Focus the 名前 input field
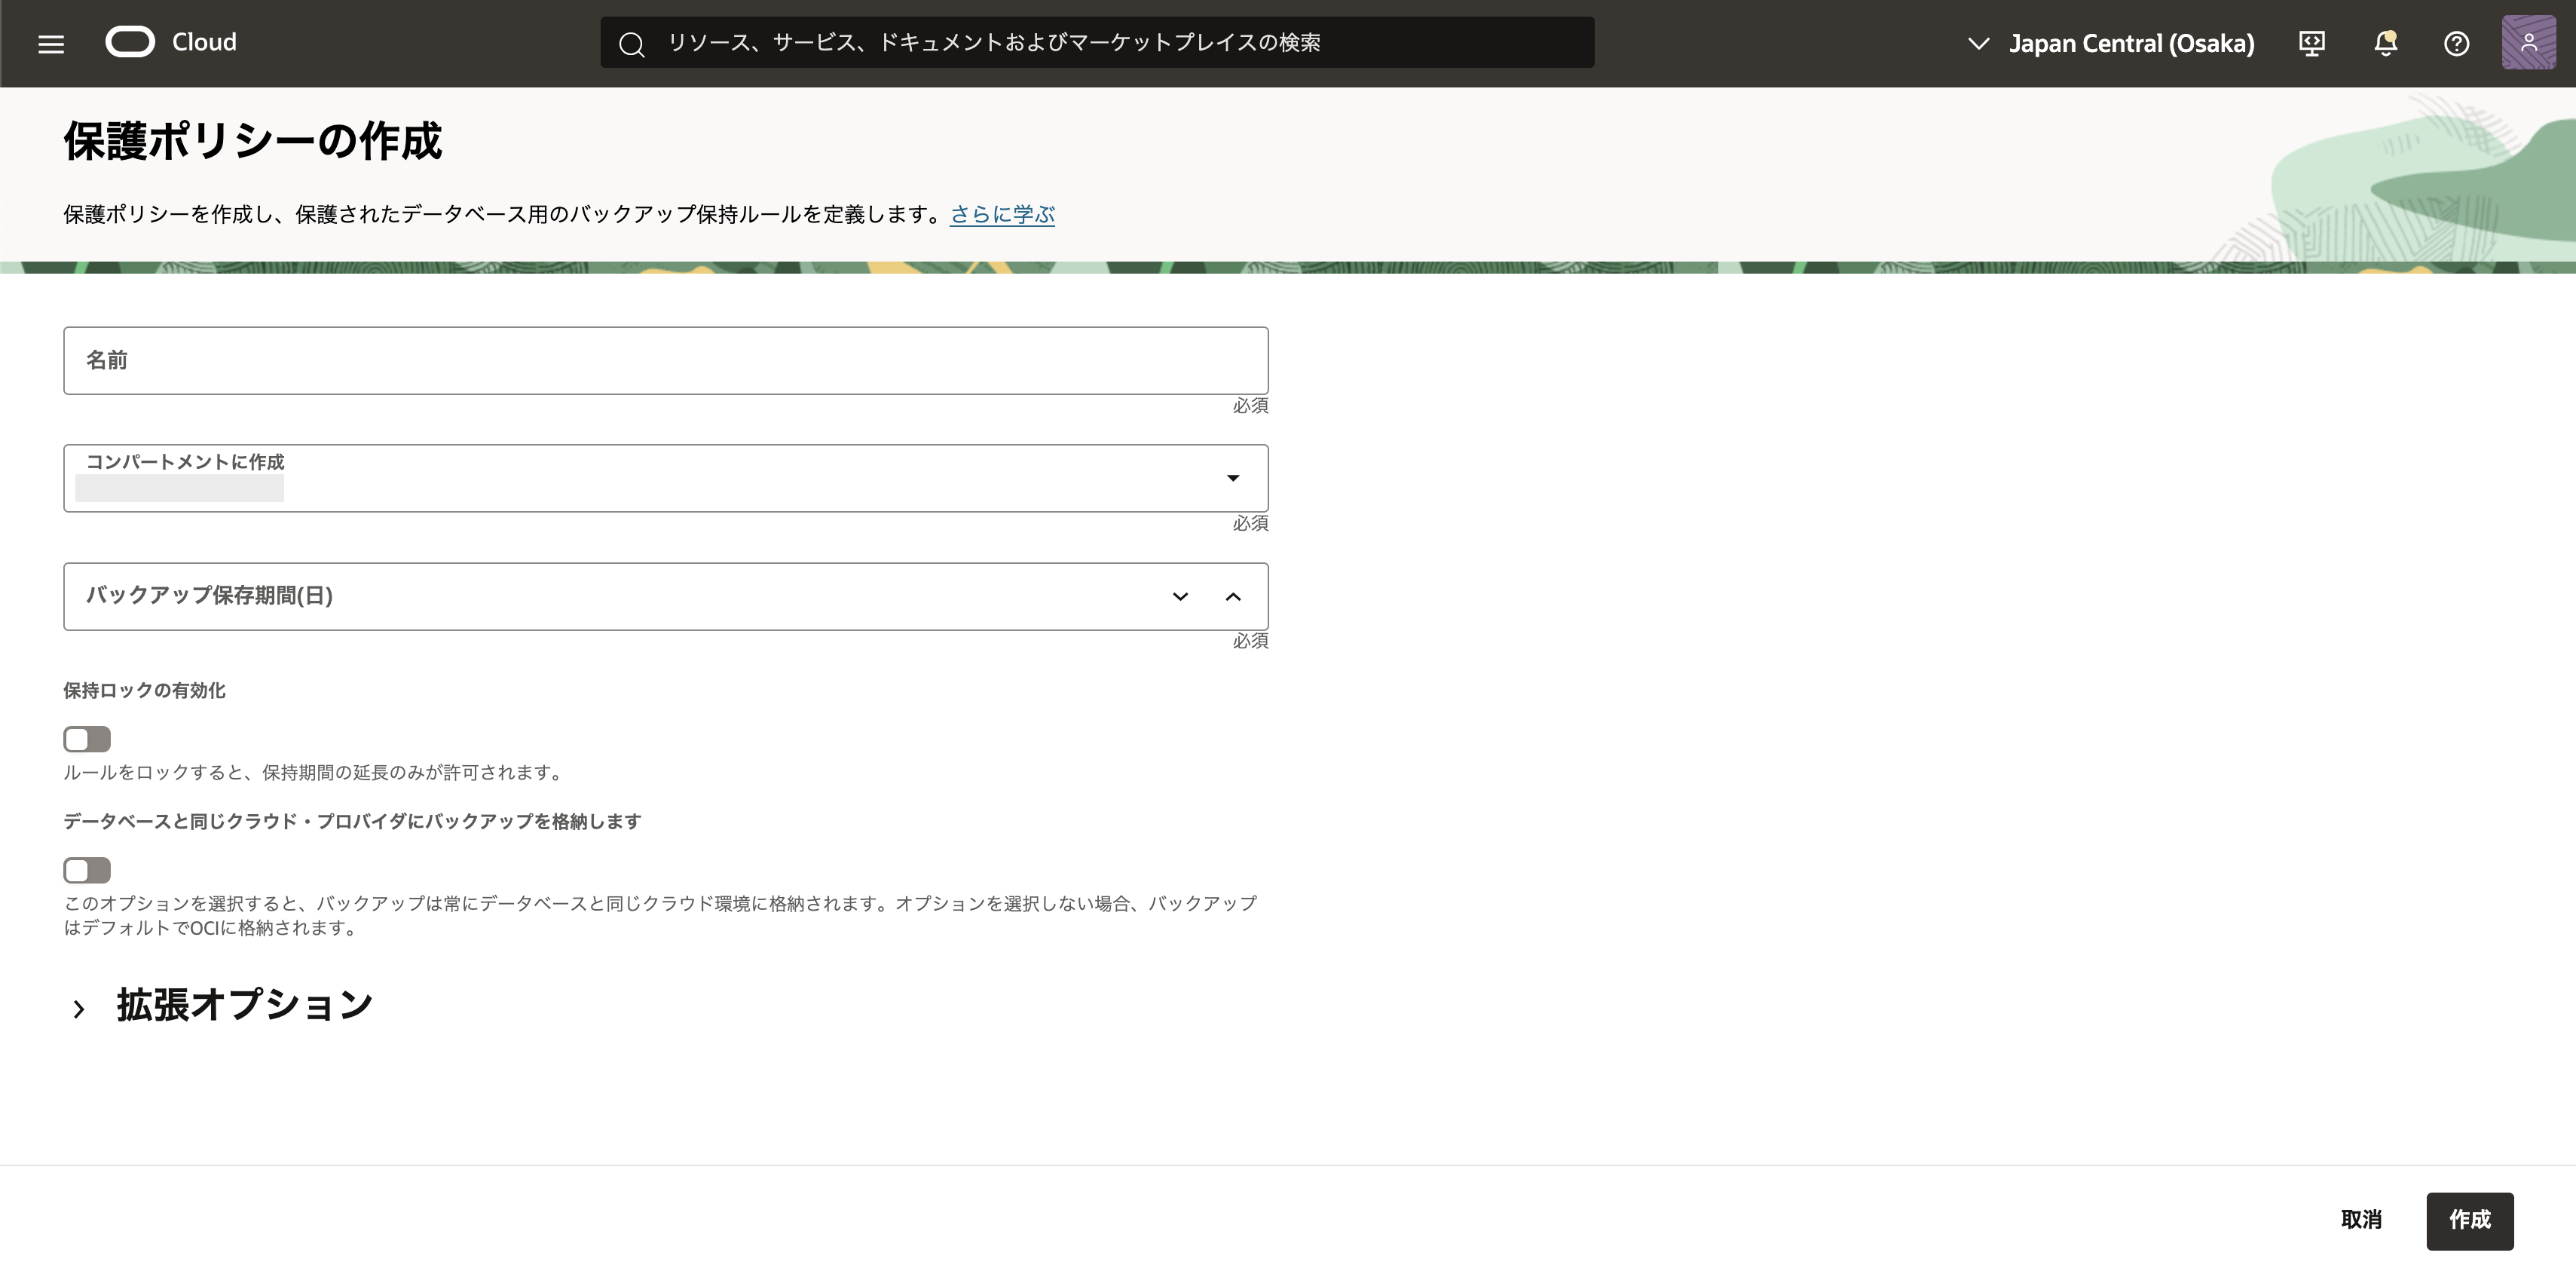This screenshot has height=1271, width=2576. pos(665,360)
